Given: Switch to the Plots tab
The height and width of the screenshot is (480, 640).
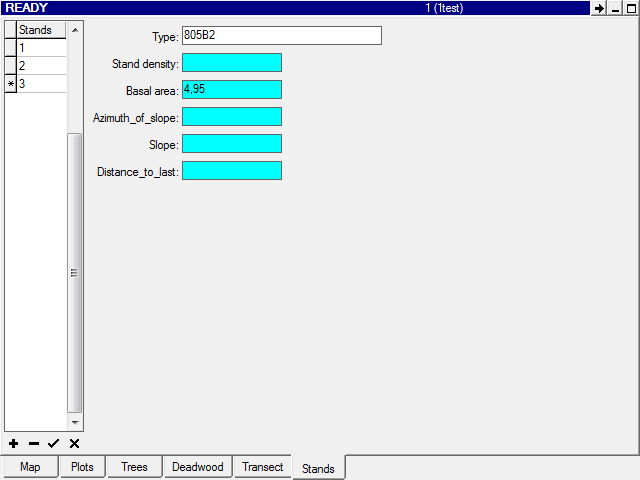Looking at the screenshot, I should click(82, 467).
